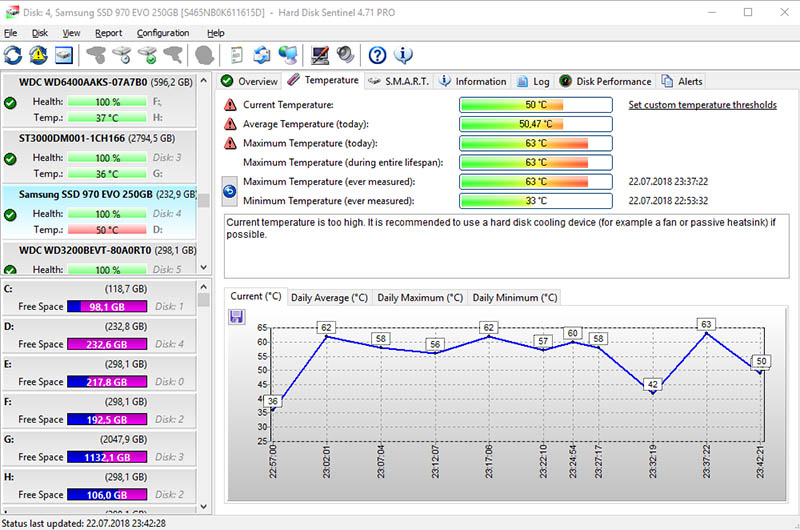Image resolution: width=800 pixels, height=530 pixels.
Task: Click the blue info 'i' toolbar icon
Action: pos(403,54)
